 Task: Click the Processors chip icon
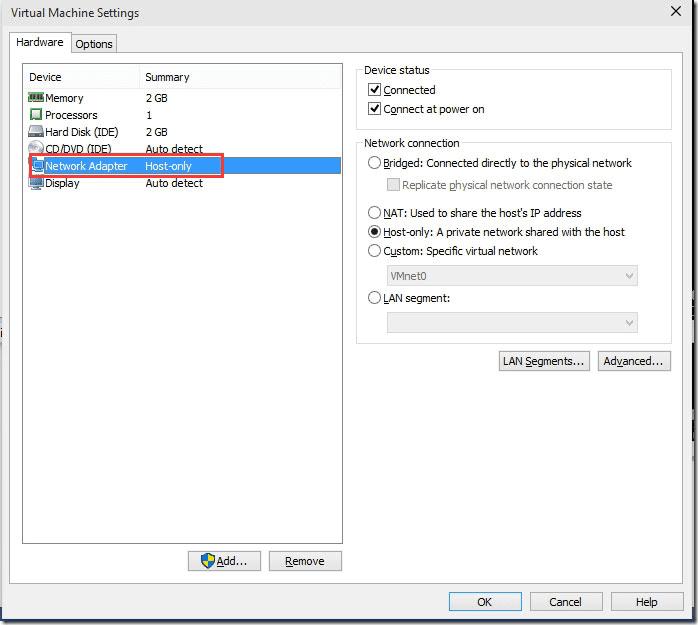36,114
